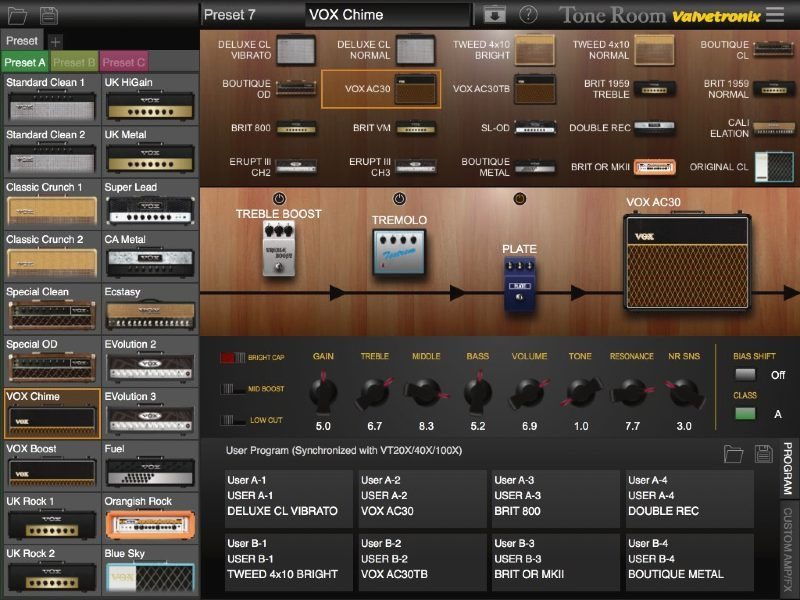This screenshot has height=600, width=800.
Task: Click the power icon on the TREBLE BOOST pedal
Action: (x=280, y=198)
